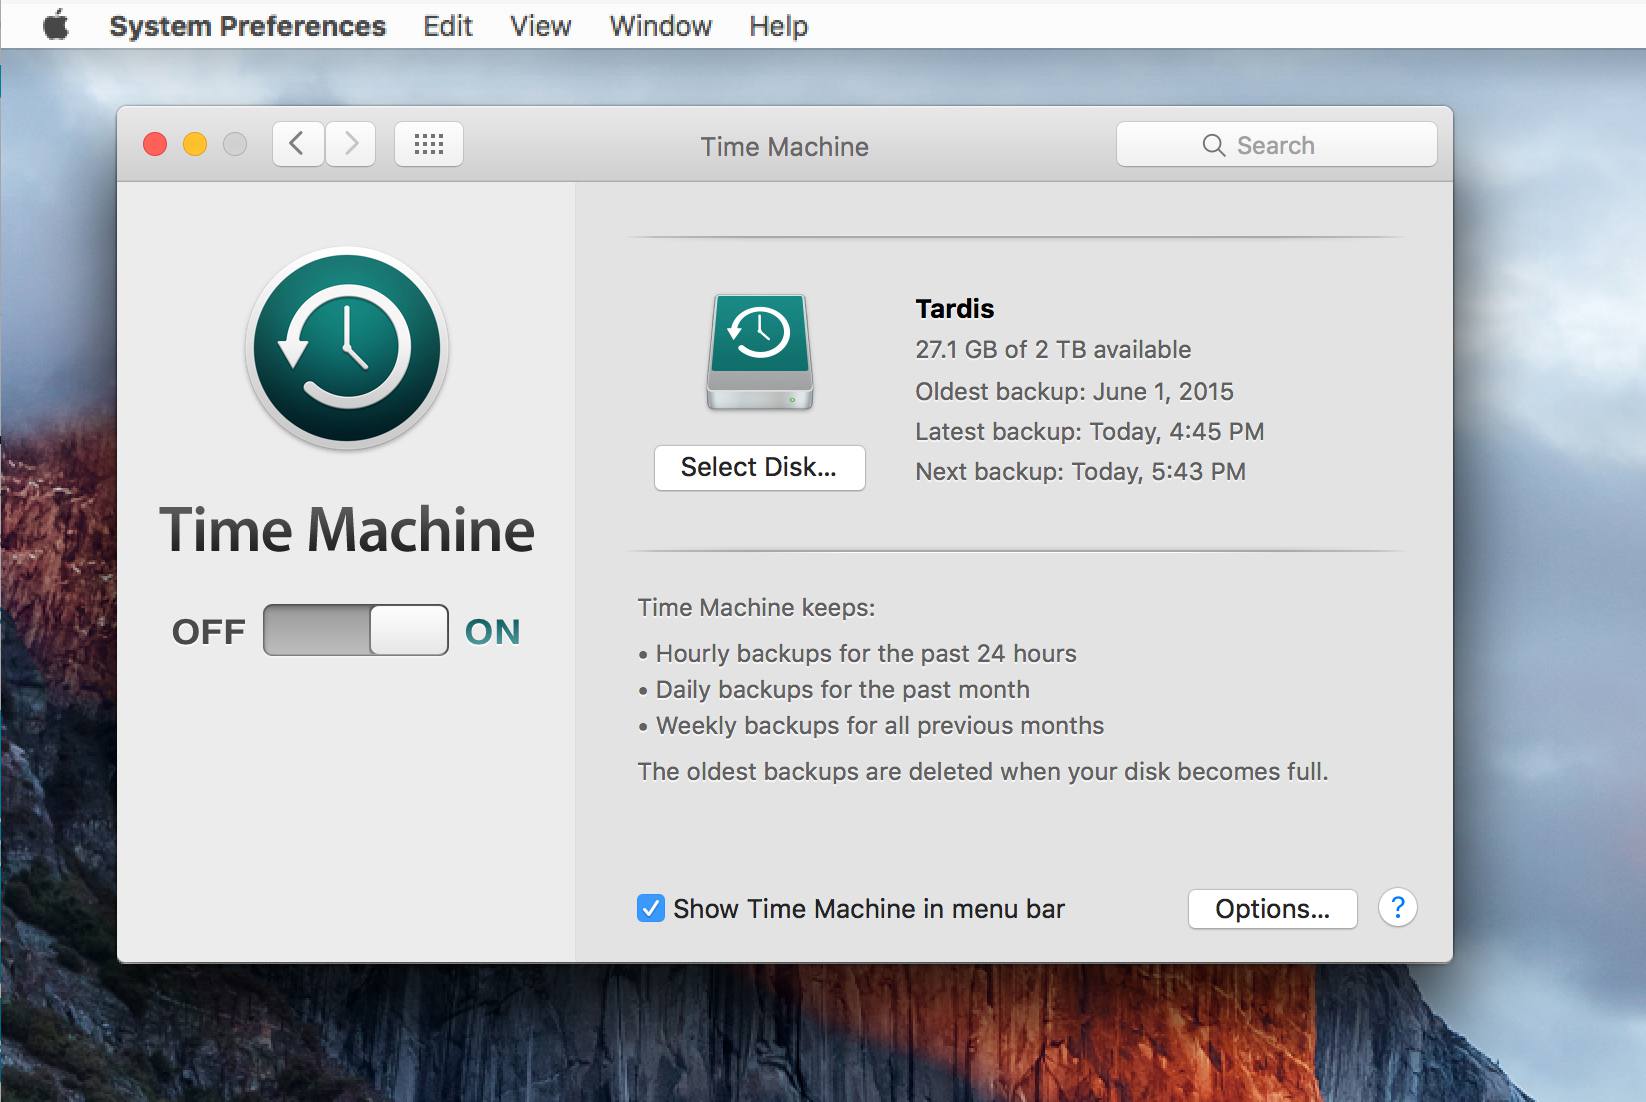Click the Select Disk… button
The width and height of the screenshot is (1646, 1102).
click(x=760, y=468)
